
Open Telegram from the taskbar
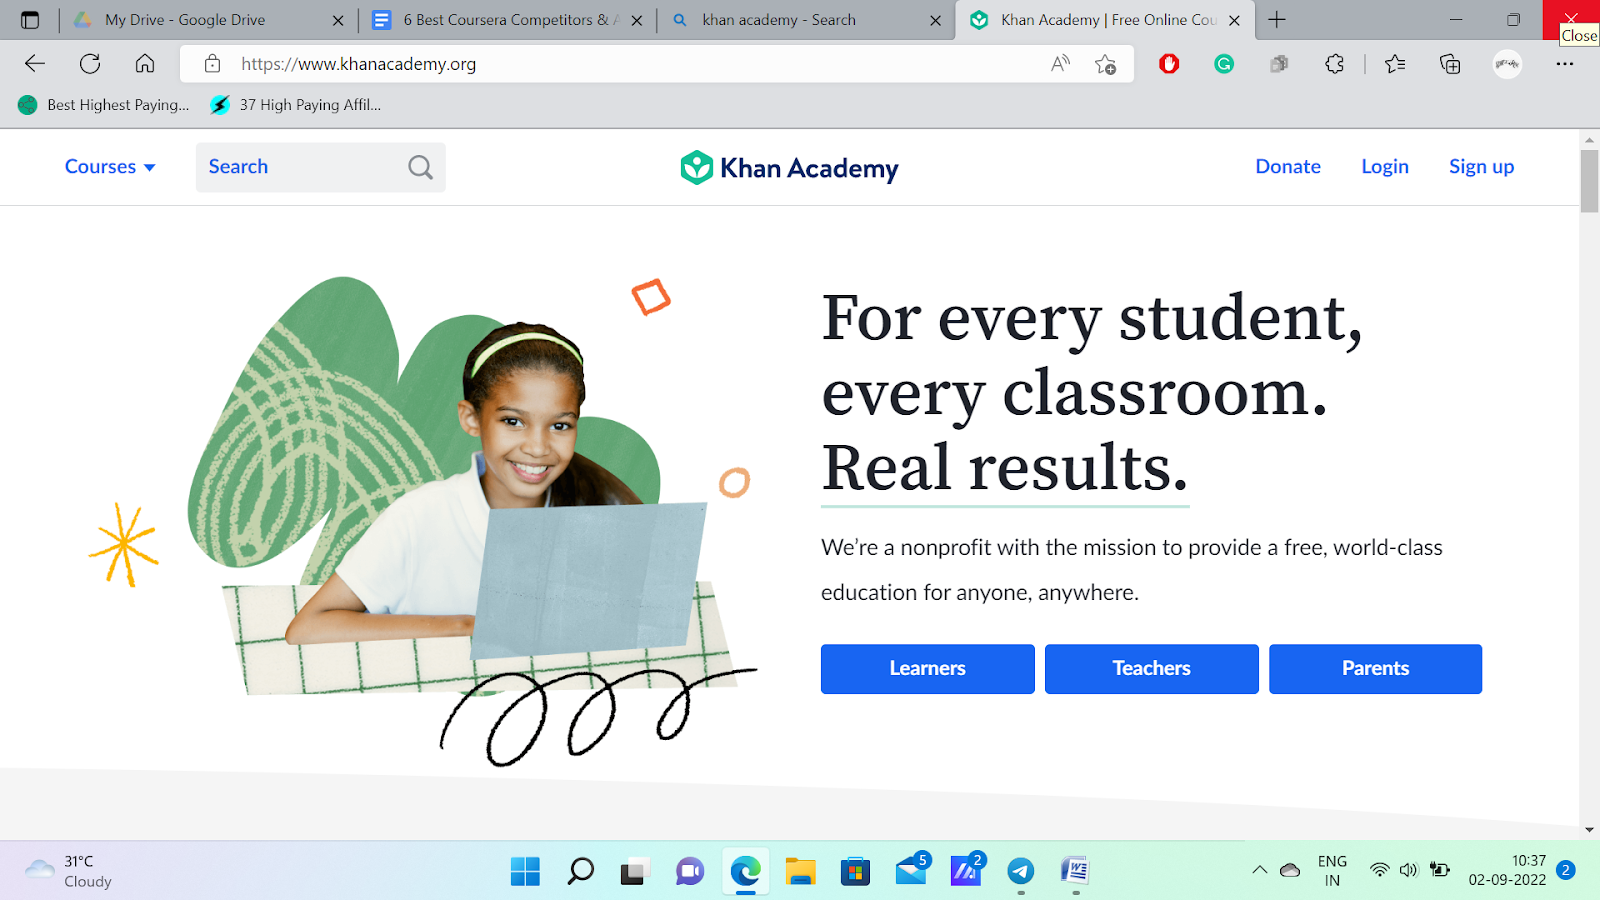pyautogui.click(x=1021, y=871)
